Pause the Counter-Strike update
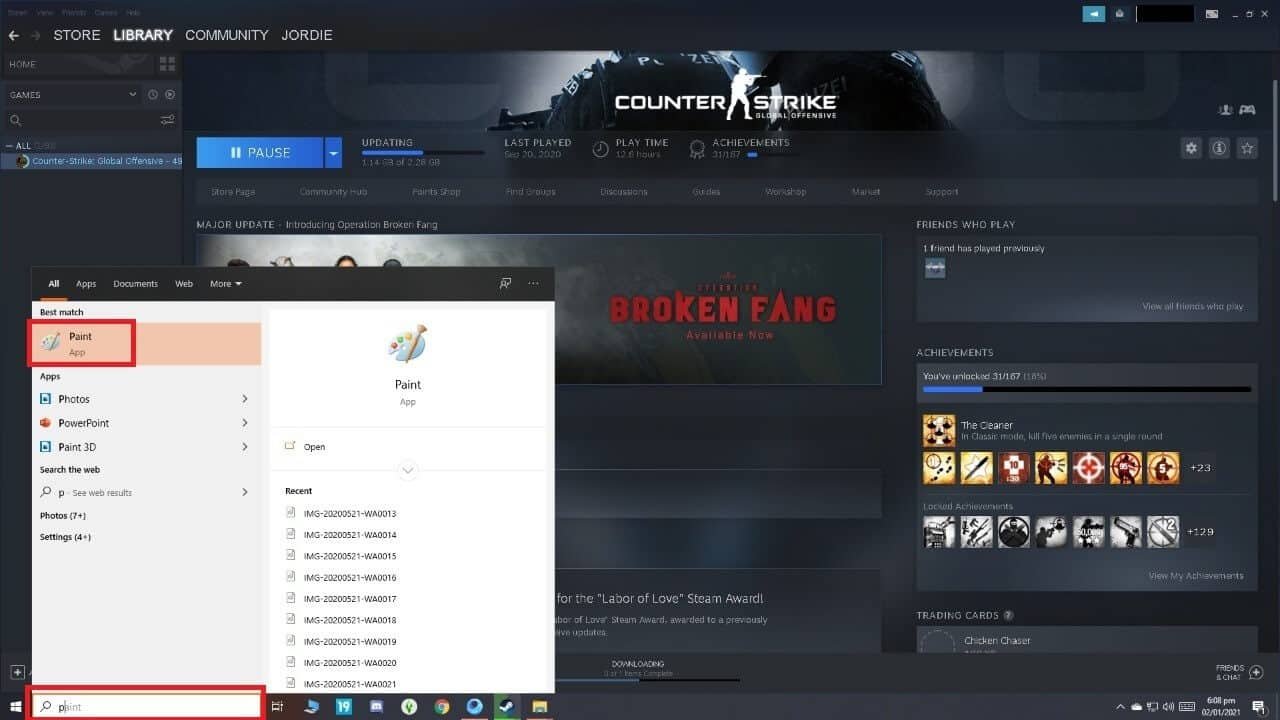This screenshot has height=720, width=1280. (x=260, y=153)
